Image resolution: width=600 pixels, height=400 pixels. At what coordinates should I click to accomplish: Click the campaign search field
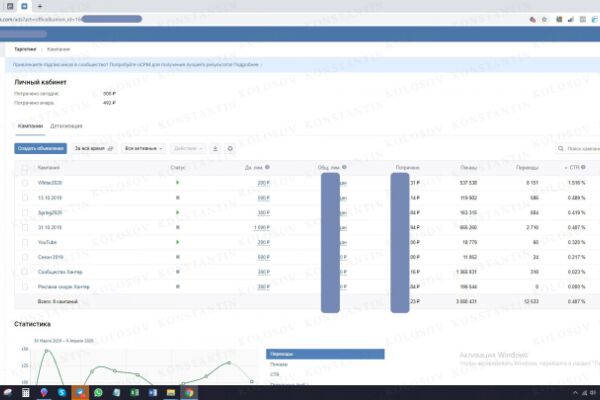pos(578,149)
